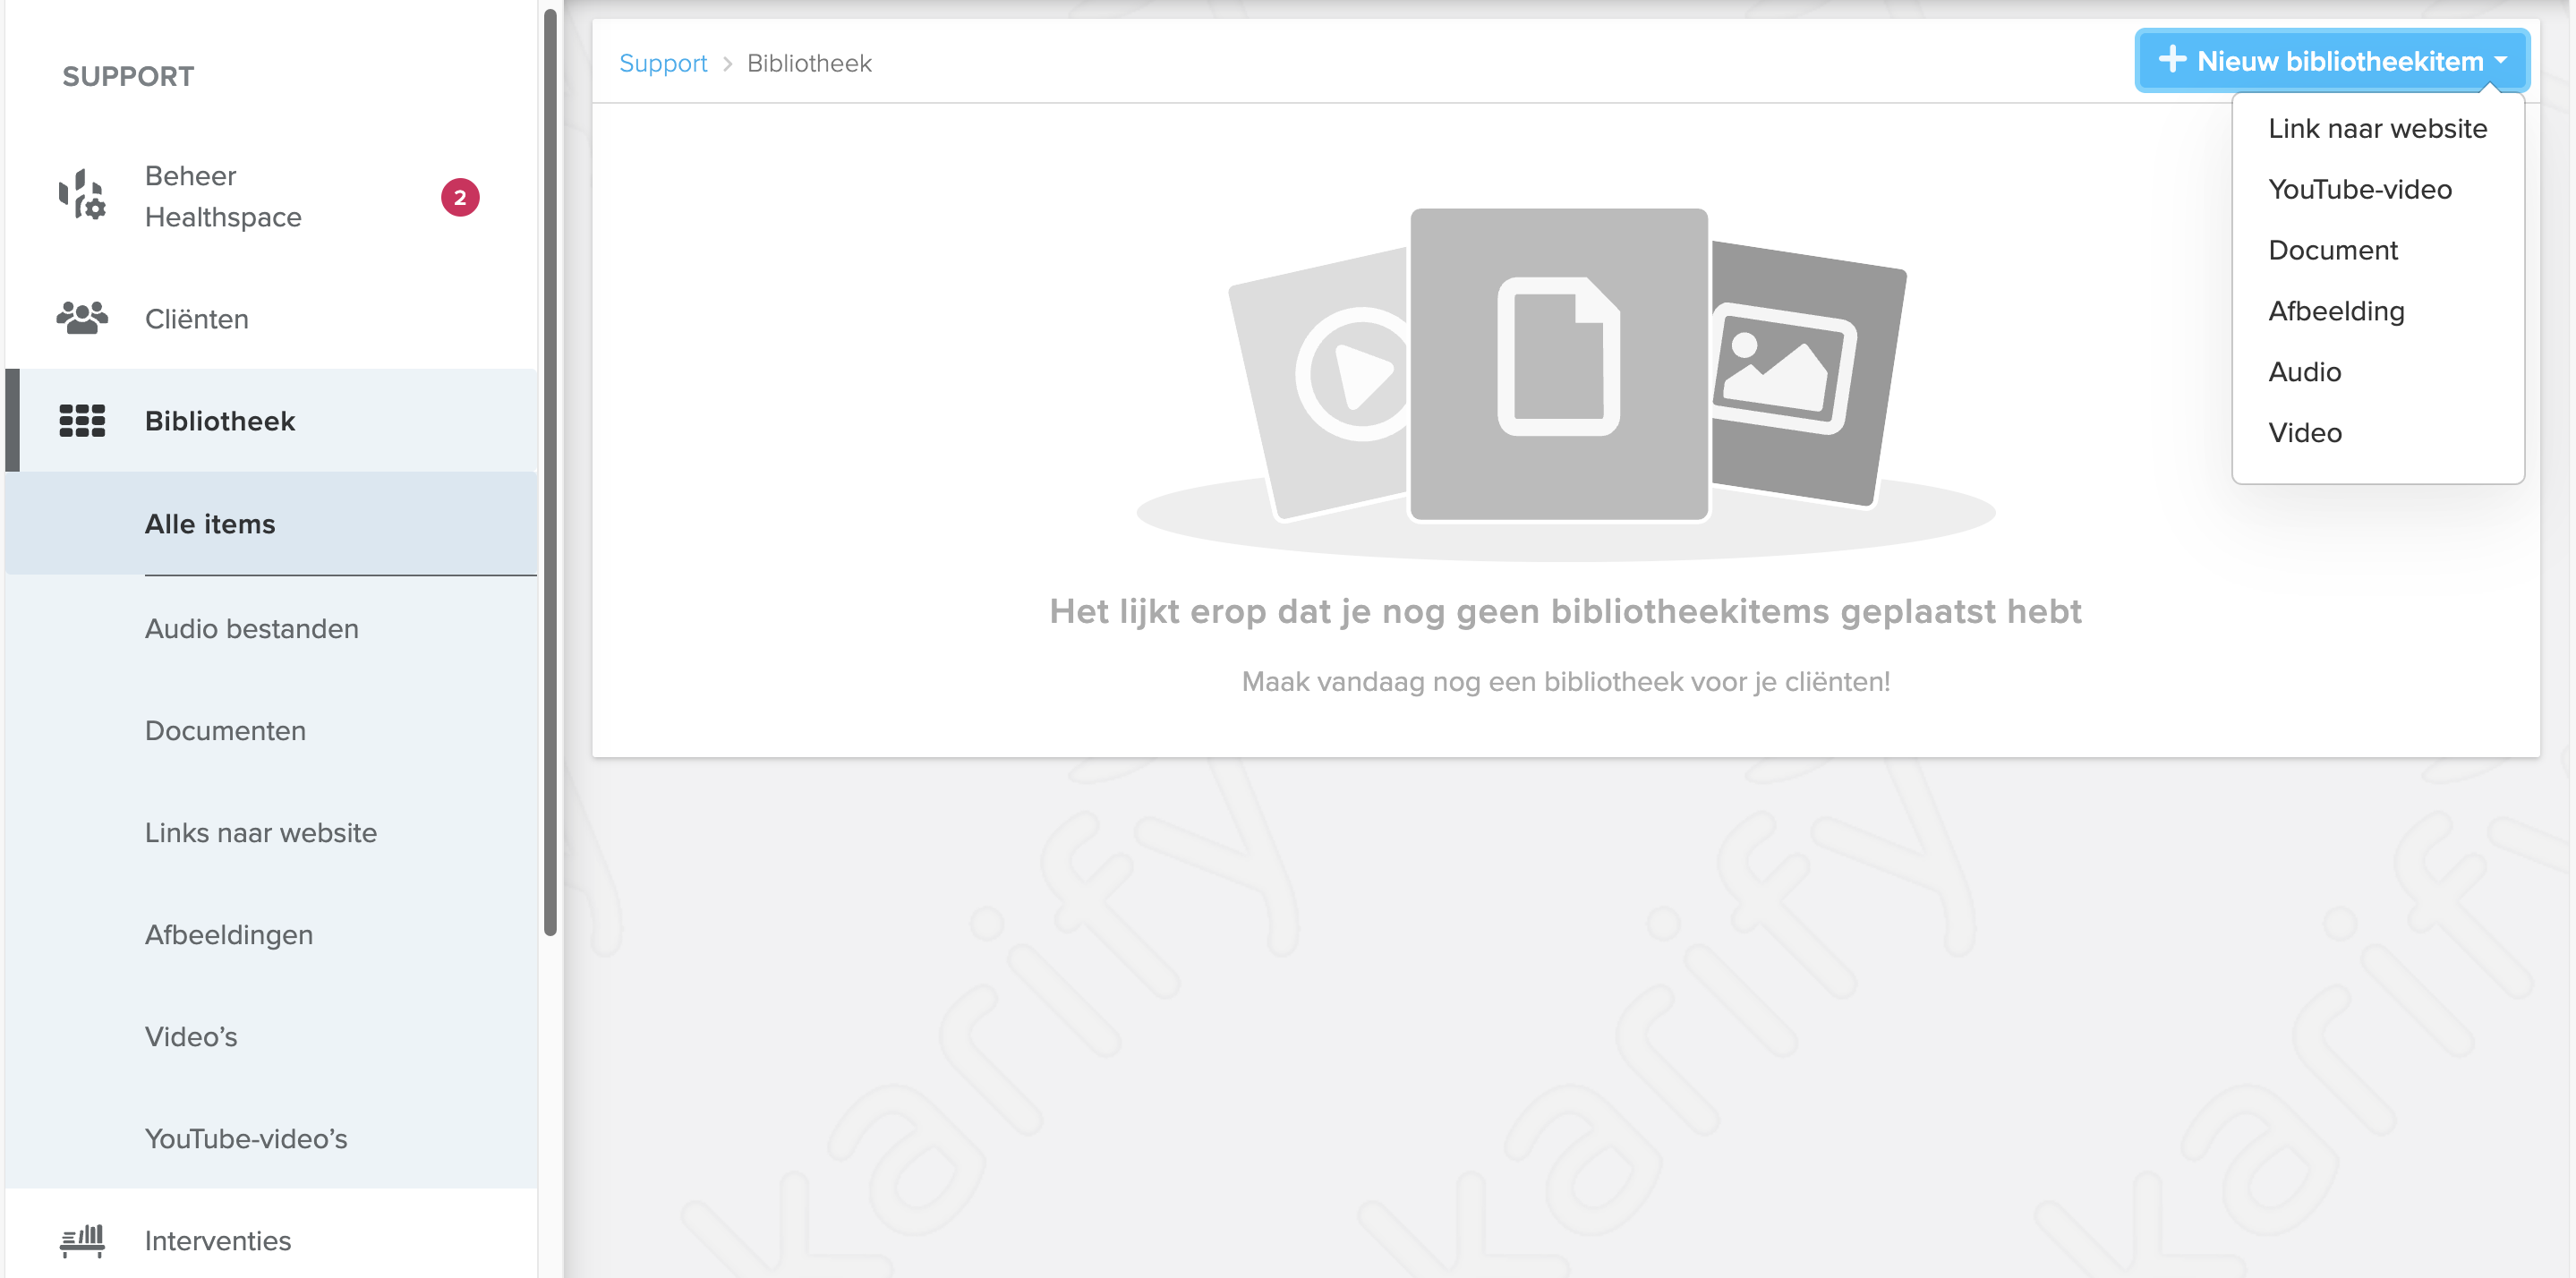The width and height of the screenshot is (2576, 1278).
Task: Open the Support breadcrumb link
Action: click(663, 63)
